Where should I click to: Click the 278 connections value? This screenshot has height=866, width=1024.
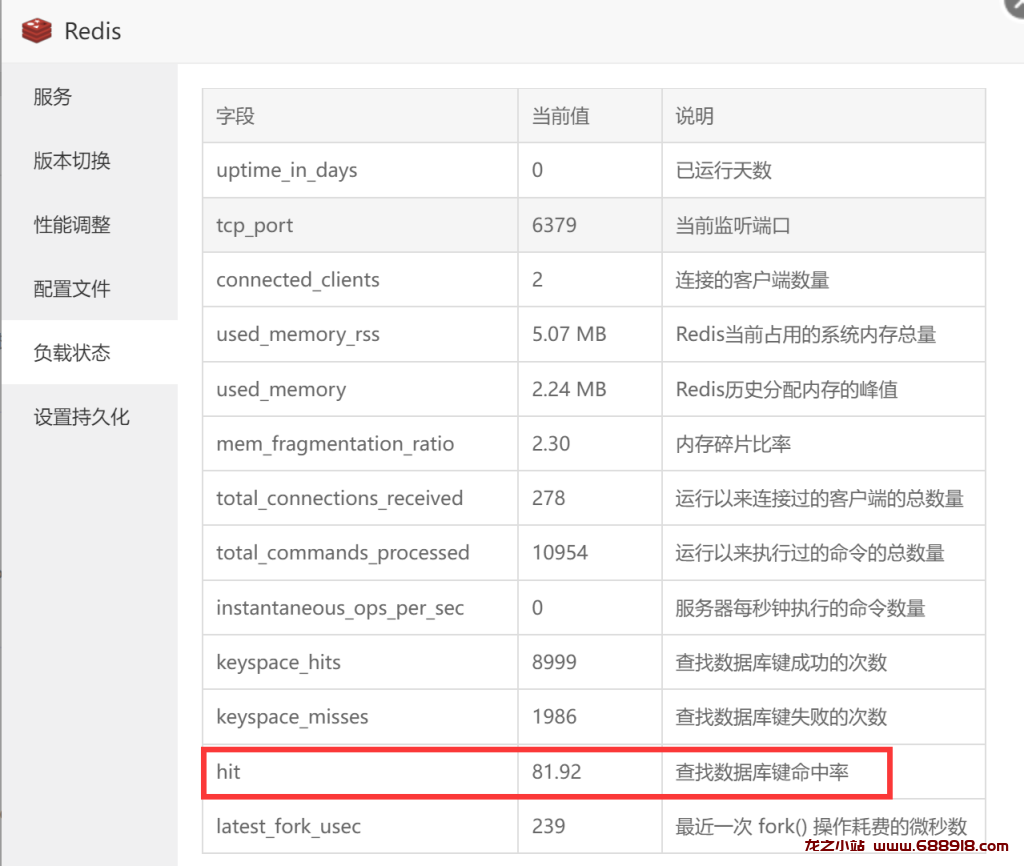(548, 498)
